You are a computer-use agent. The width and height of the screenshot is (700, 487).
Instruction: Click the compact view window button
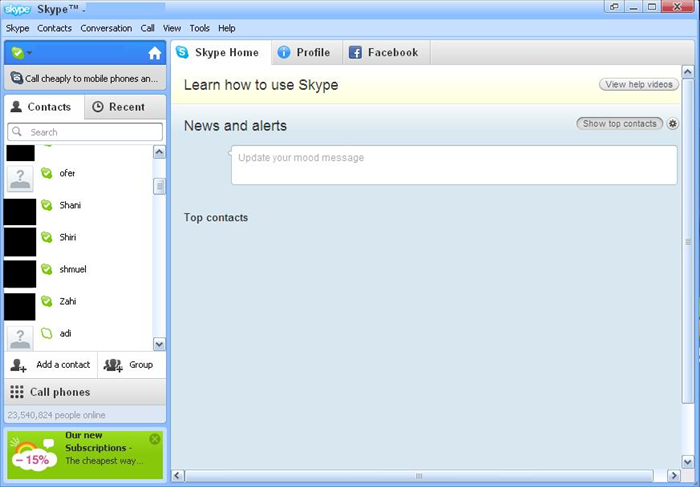(x=614, y=7)
